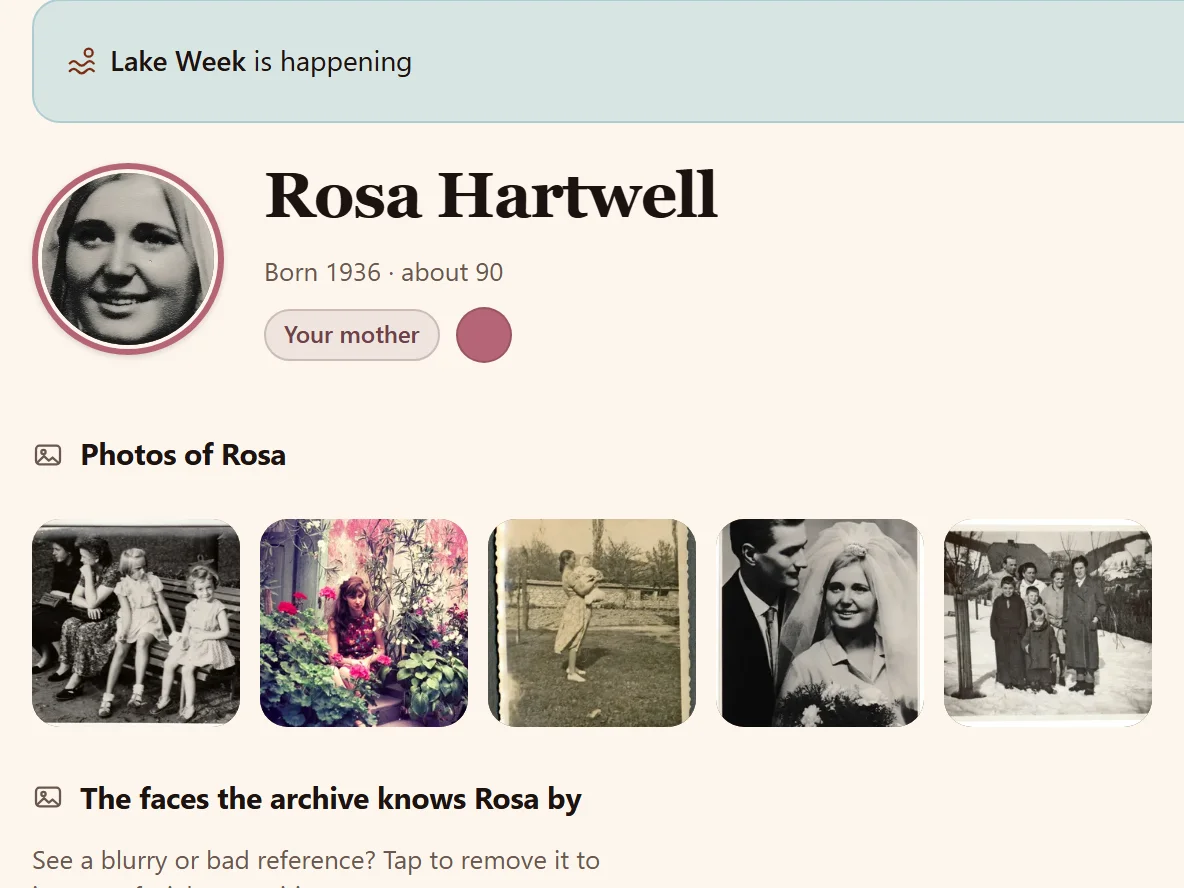Open the color photo of woman among flowers

364,623
